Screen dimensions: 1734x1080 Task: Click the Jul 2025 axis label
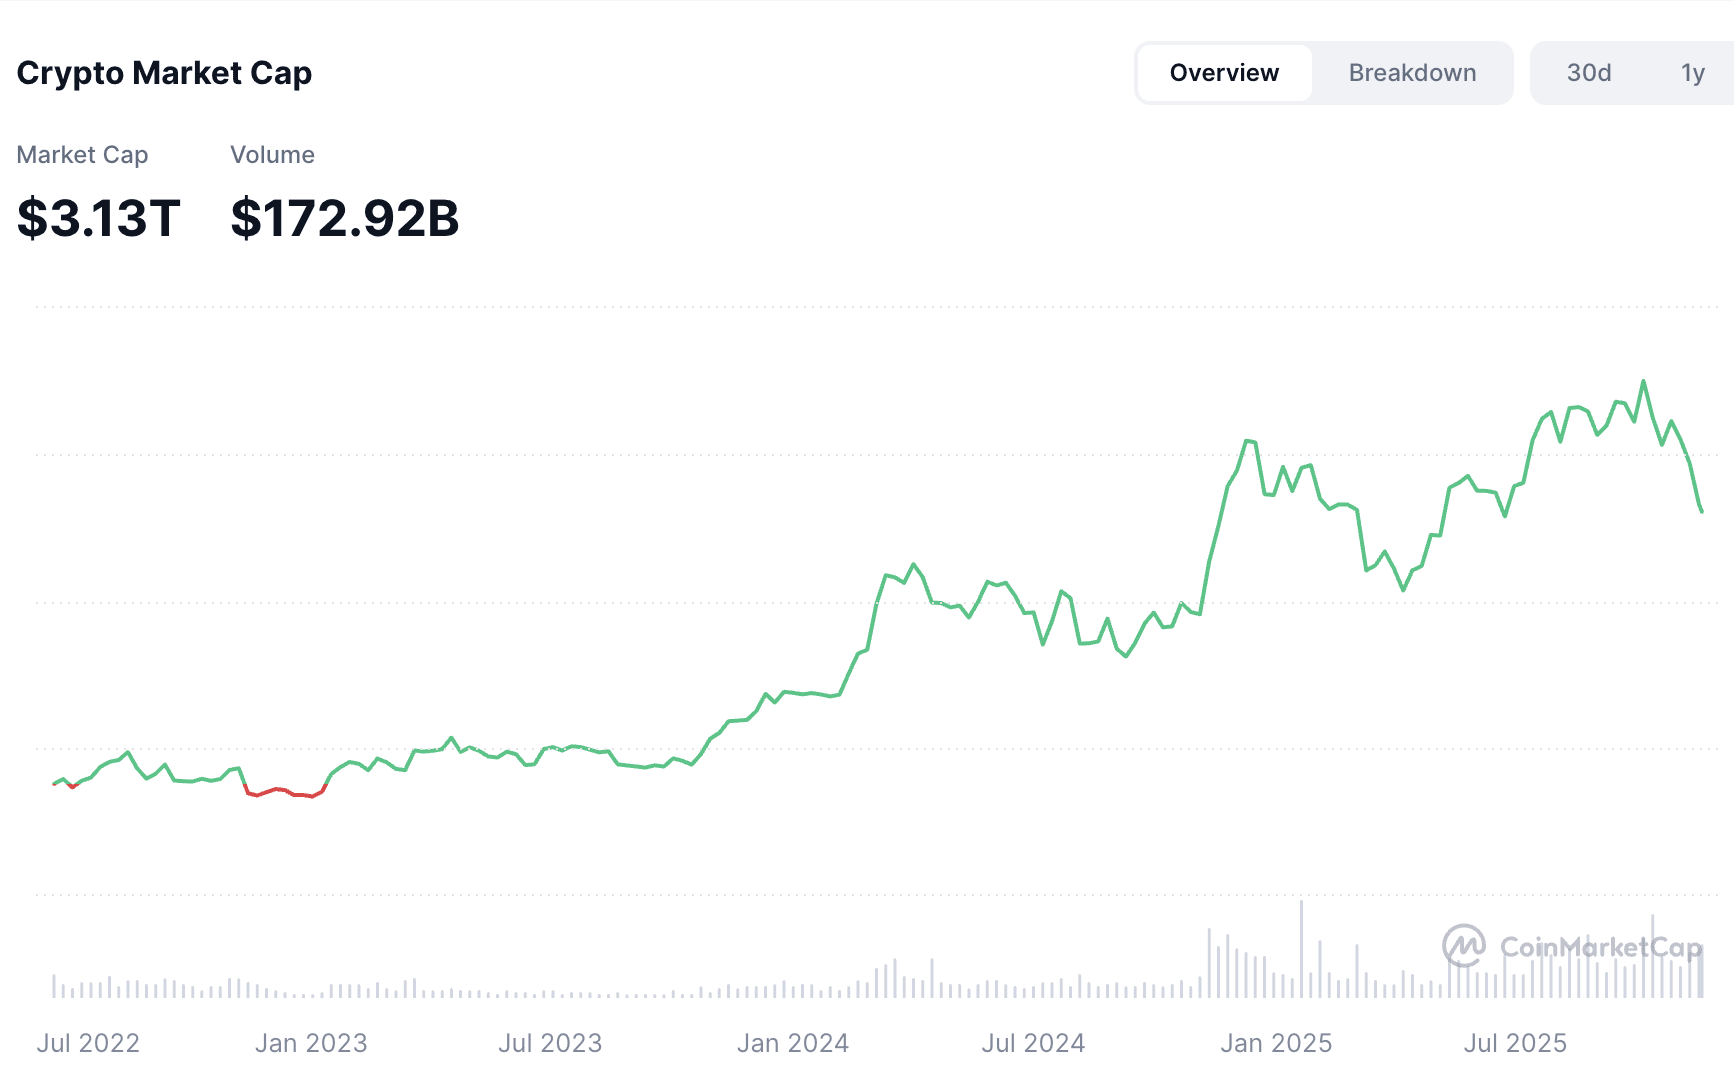tap(1515, 1043)
